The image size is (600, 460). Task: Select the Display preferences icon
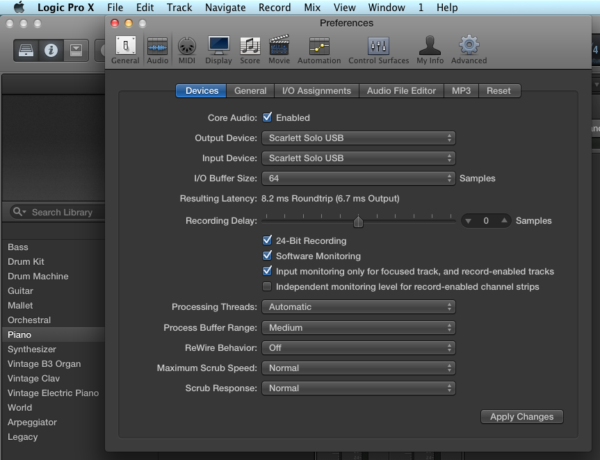pyautogui.click(x=218, y=48)
